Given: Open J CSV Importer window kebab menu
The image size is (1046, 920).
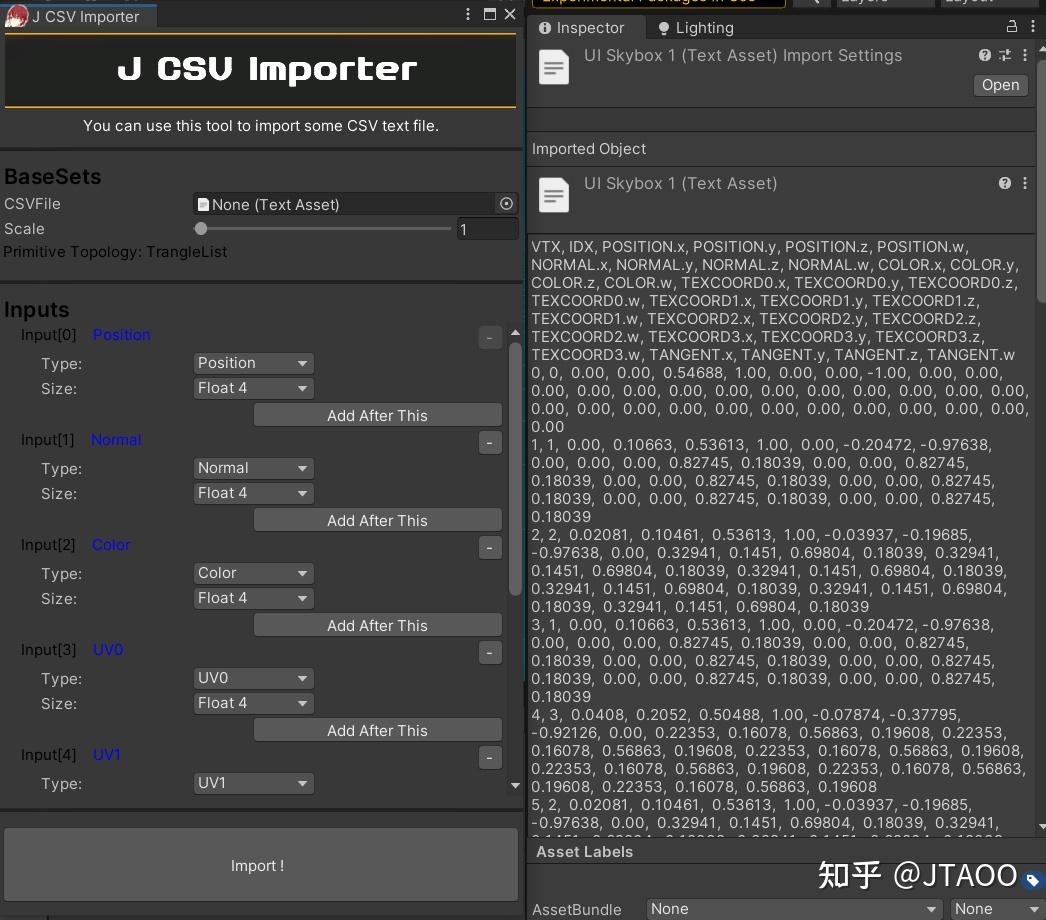Looking at the screenshot, I should coord(468,14).
